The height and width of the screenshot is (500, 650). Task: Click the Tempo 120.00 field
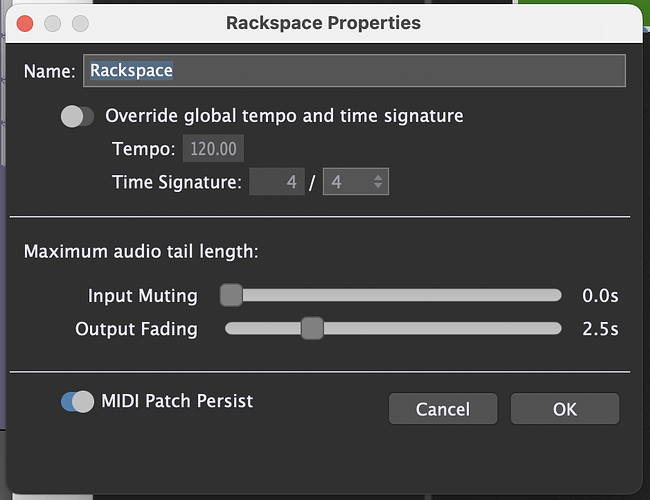pos(213,148)
